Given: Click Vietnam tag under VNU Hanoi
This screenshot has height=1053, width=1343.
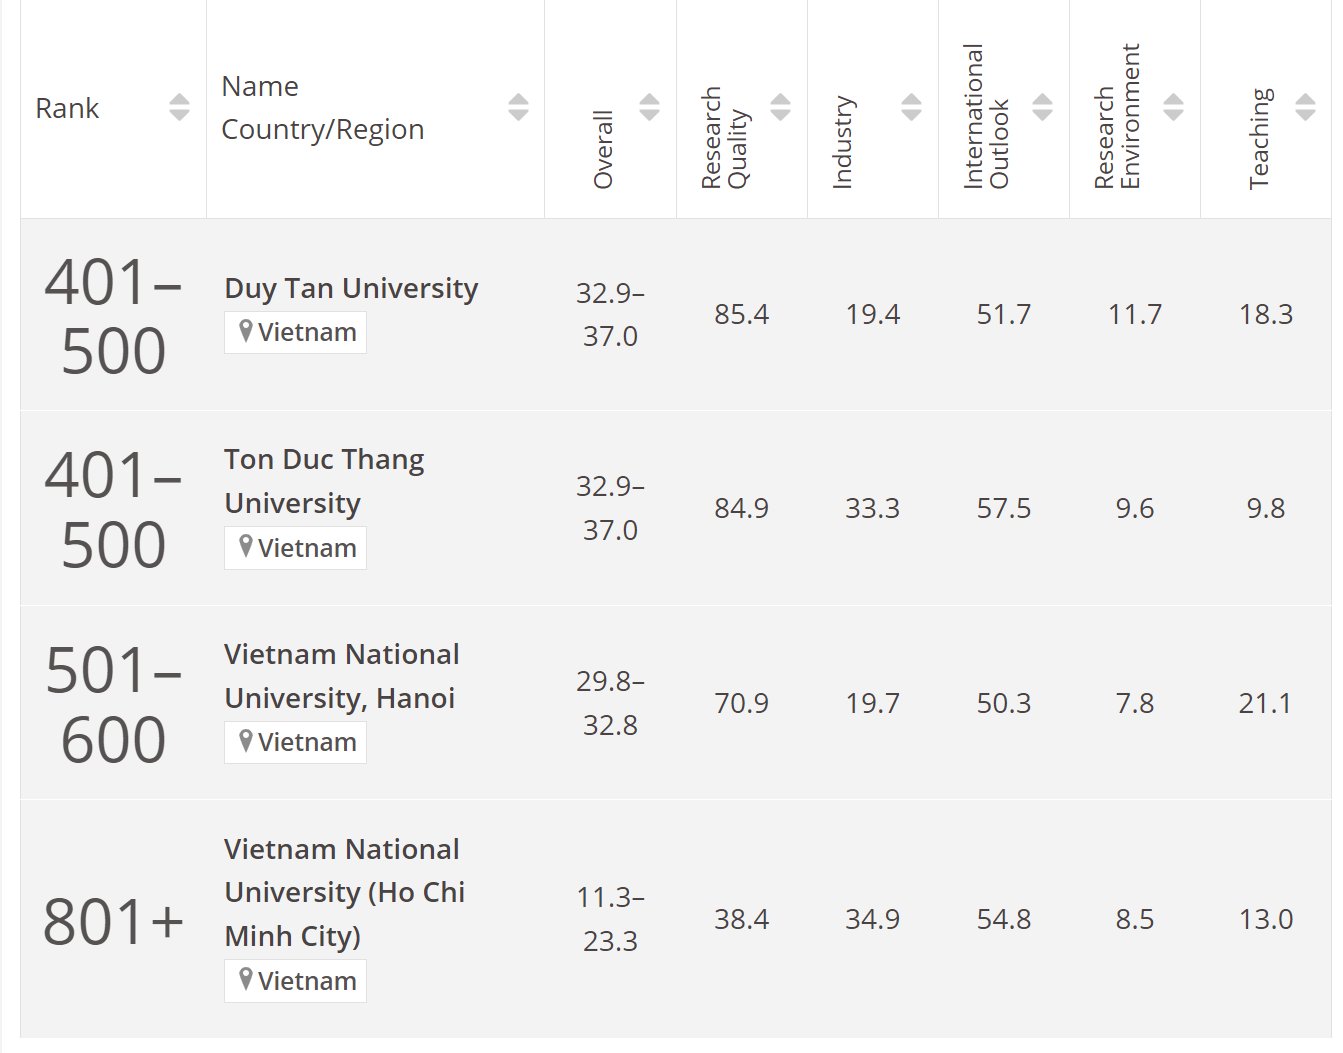Looking at the screenshot, I should [x=296, y=742].
